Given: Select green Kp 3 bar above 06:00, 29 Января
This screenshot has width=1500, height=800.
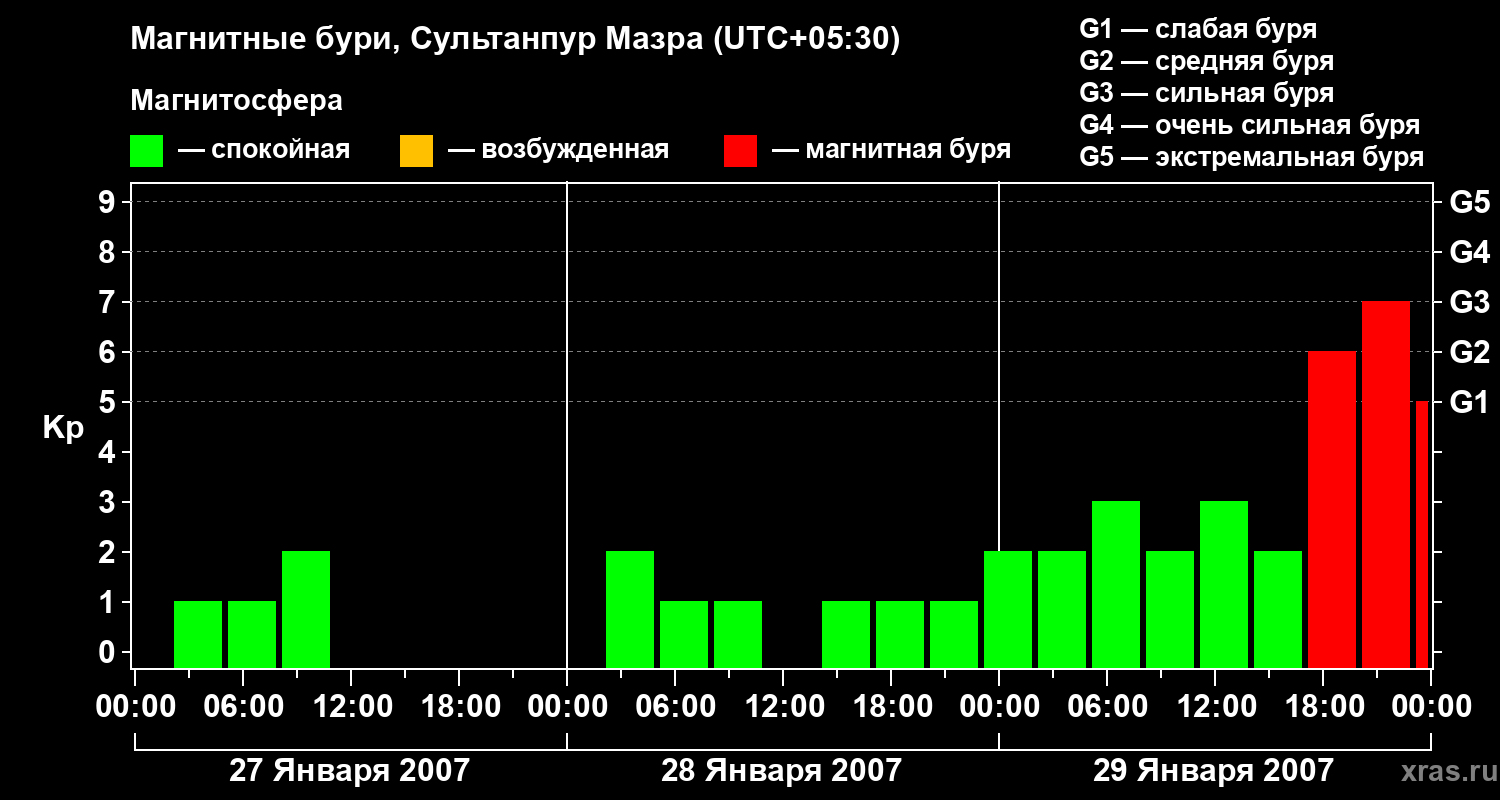Looking at the screenshot, I should (1116, 585).
